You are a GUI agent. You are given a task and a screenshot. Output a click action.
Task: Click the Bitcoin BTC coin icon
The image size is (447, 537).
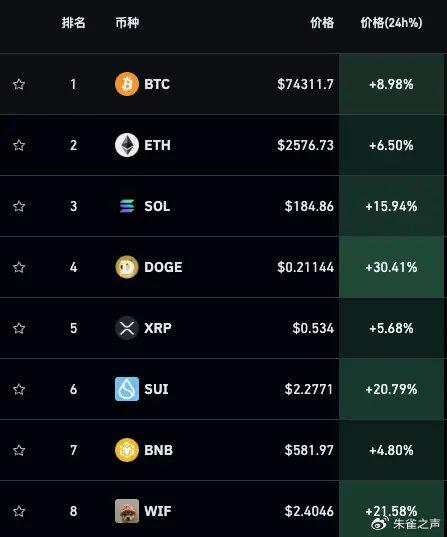coord(127,84)
